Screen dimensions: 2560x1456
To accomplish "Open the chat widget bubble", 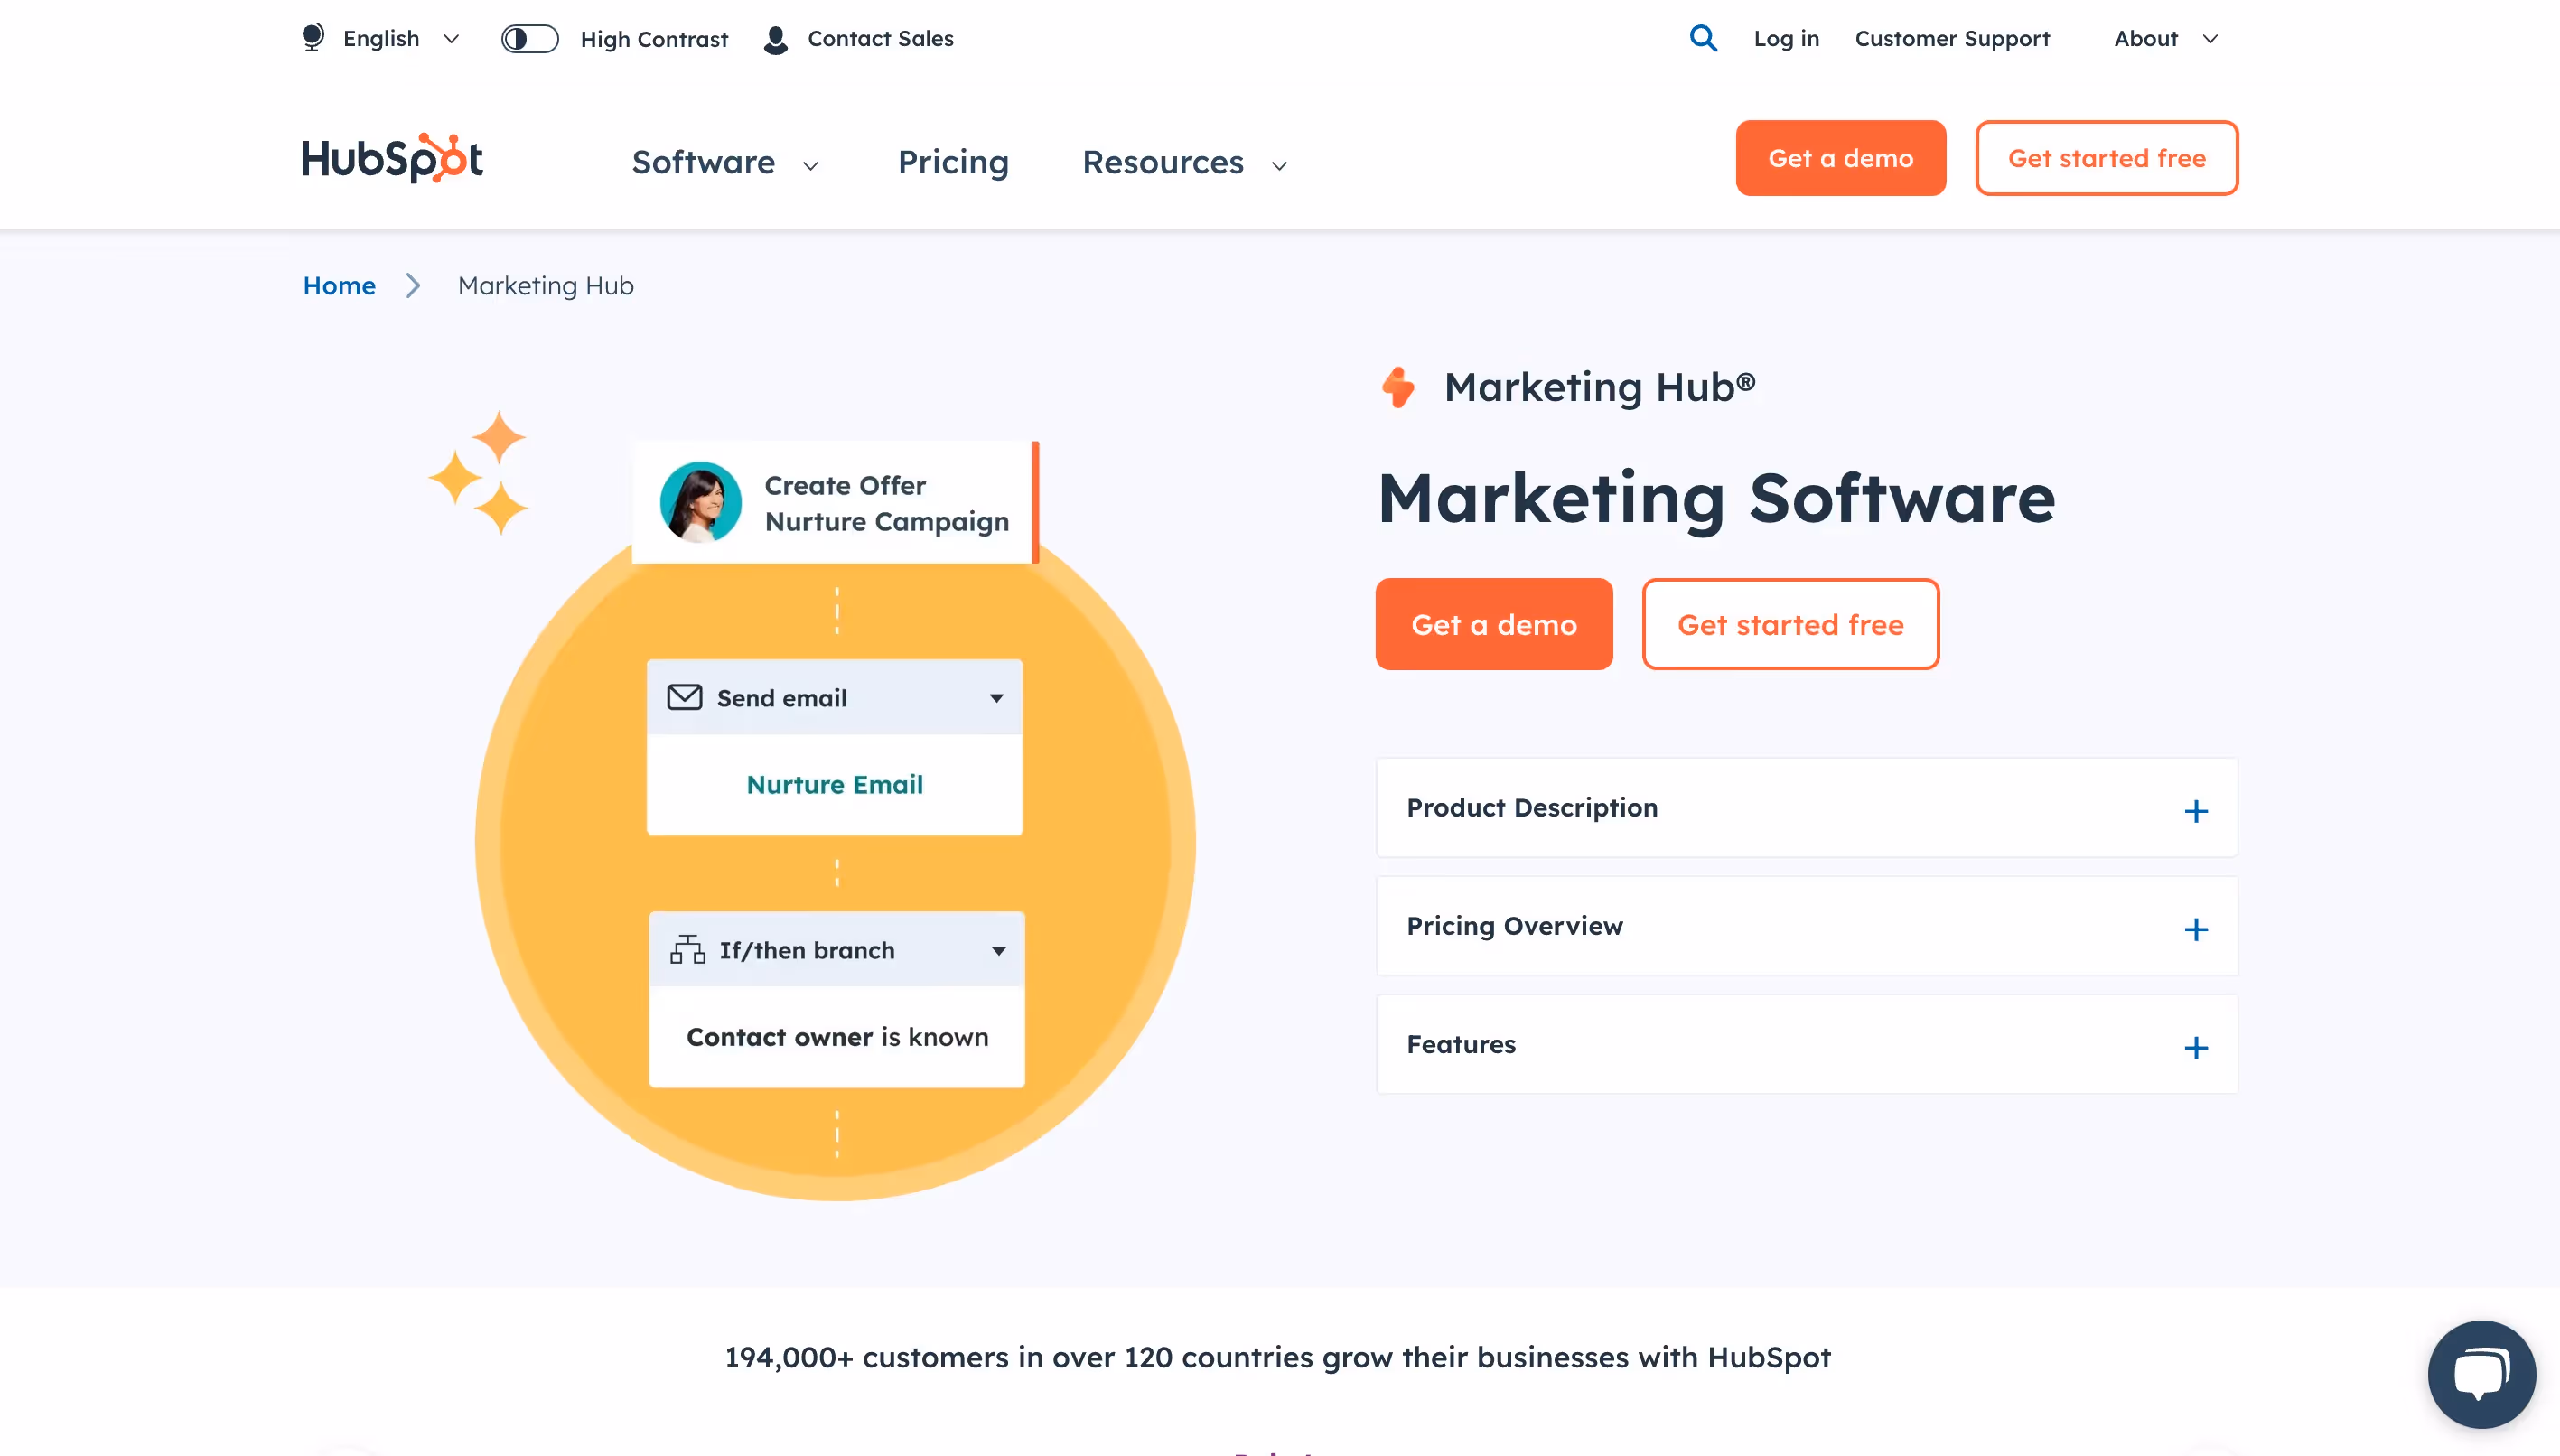I will click(2481, 1374).
